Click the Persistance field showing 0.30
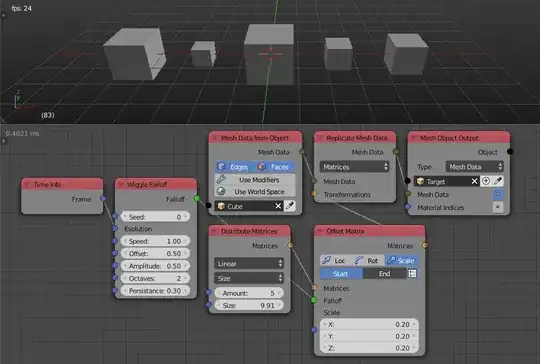This screenshot has width=540, height=364. [156, 291]
